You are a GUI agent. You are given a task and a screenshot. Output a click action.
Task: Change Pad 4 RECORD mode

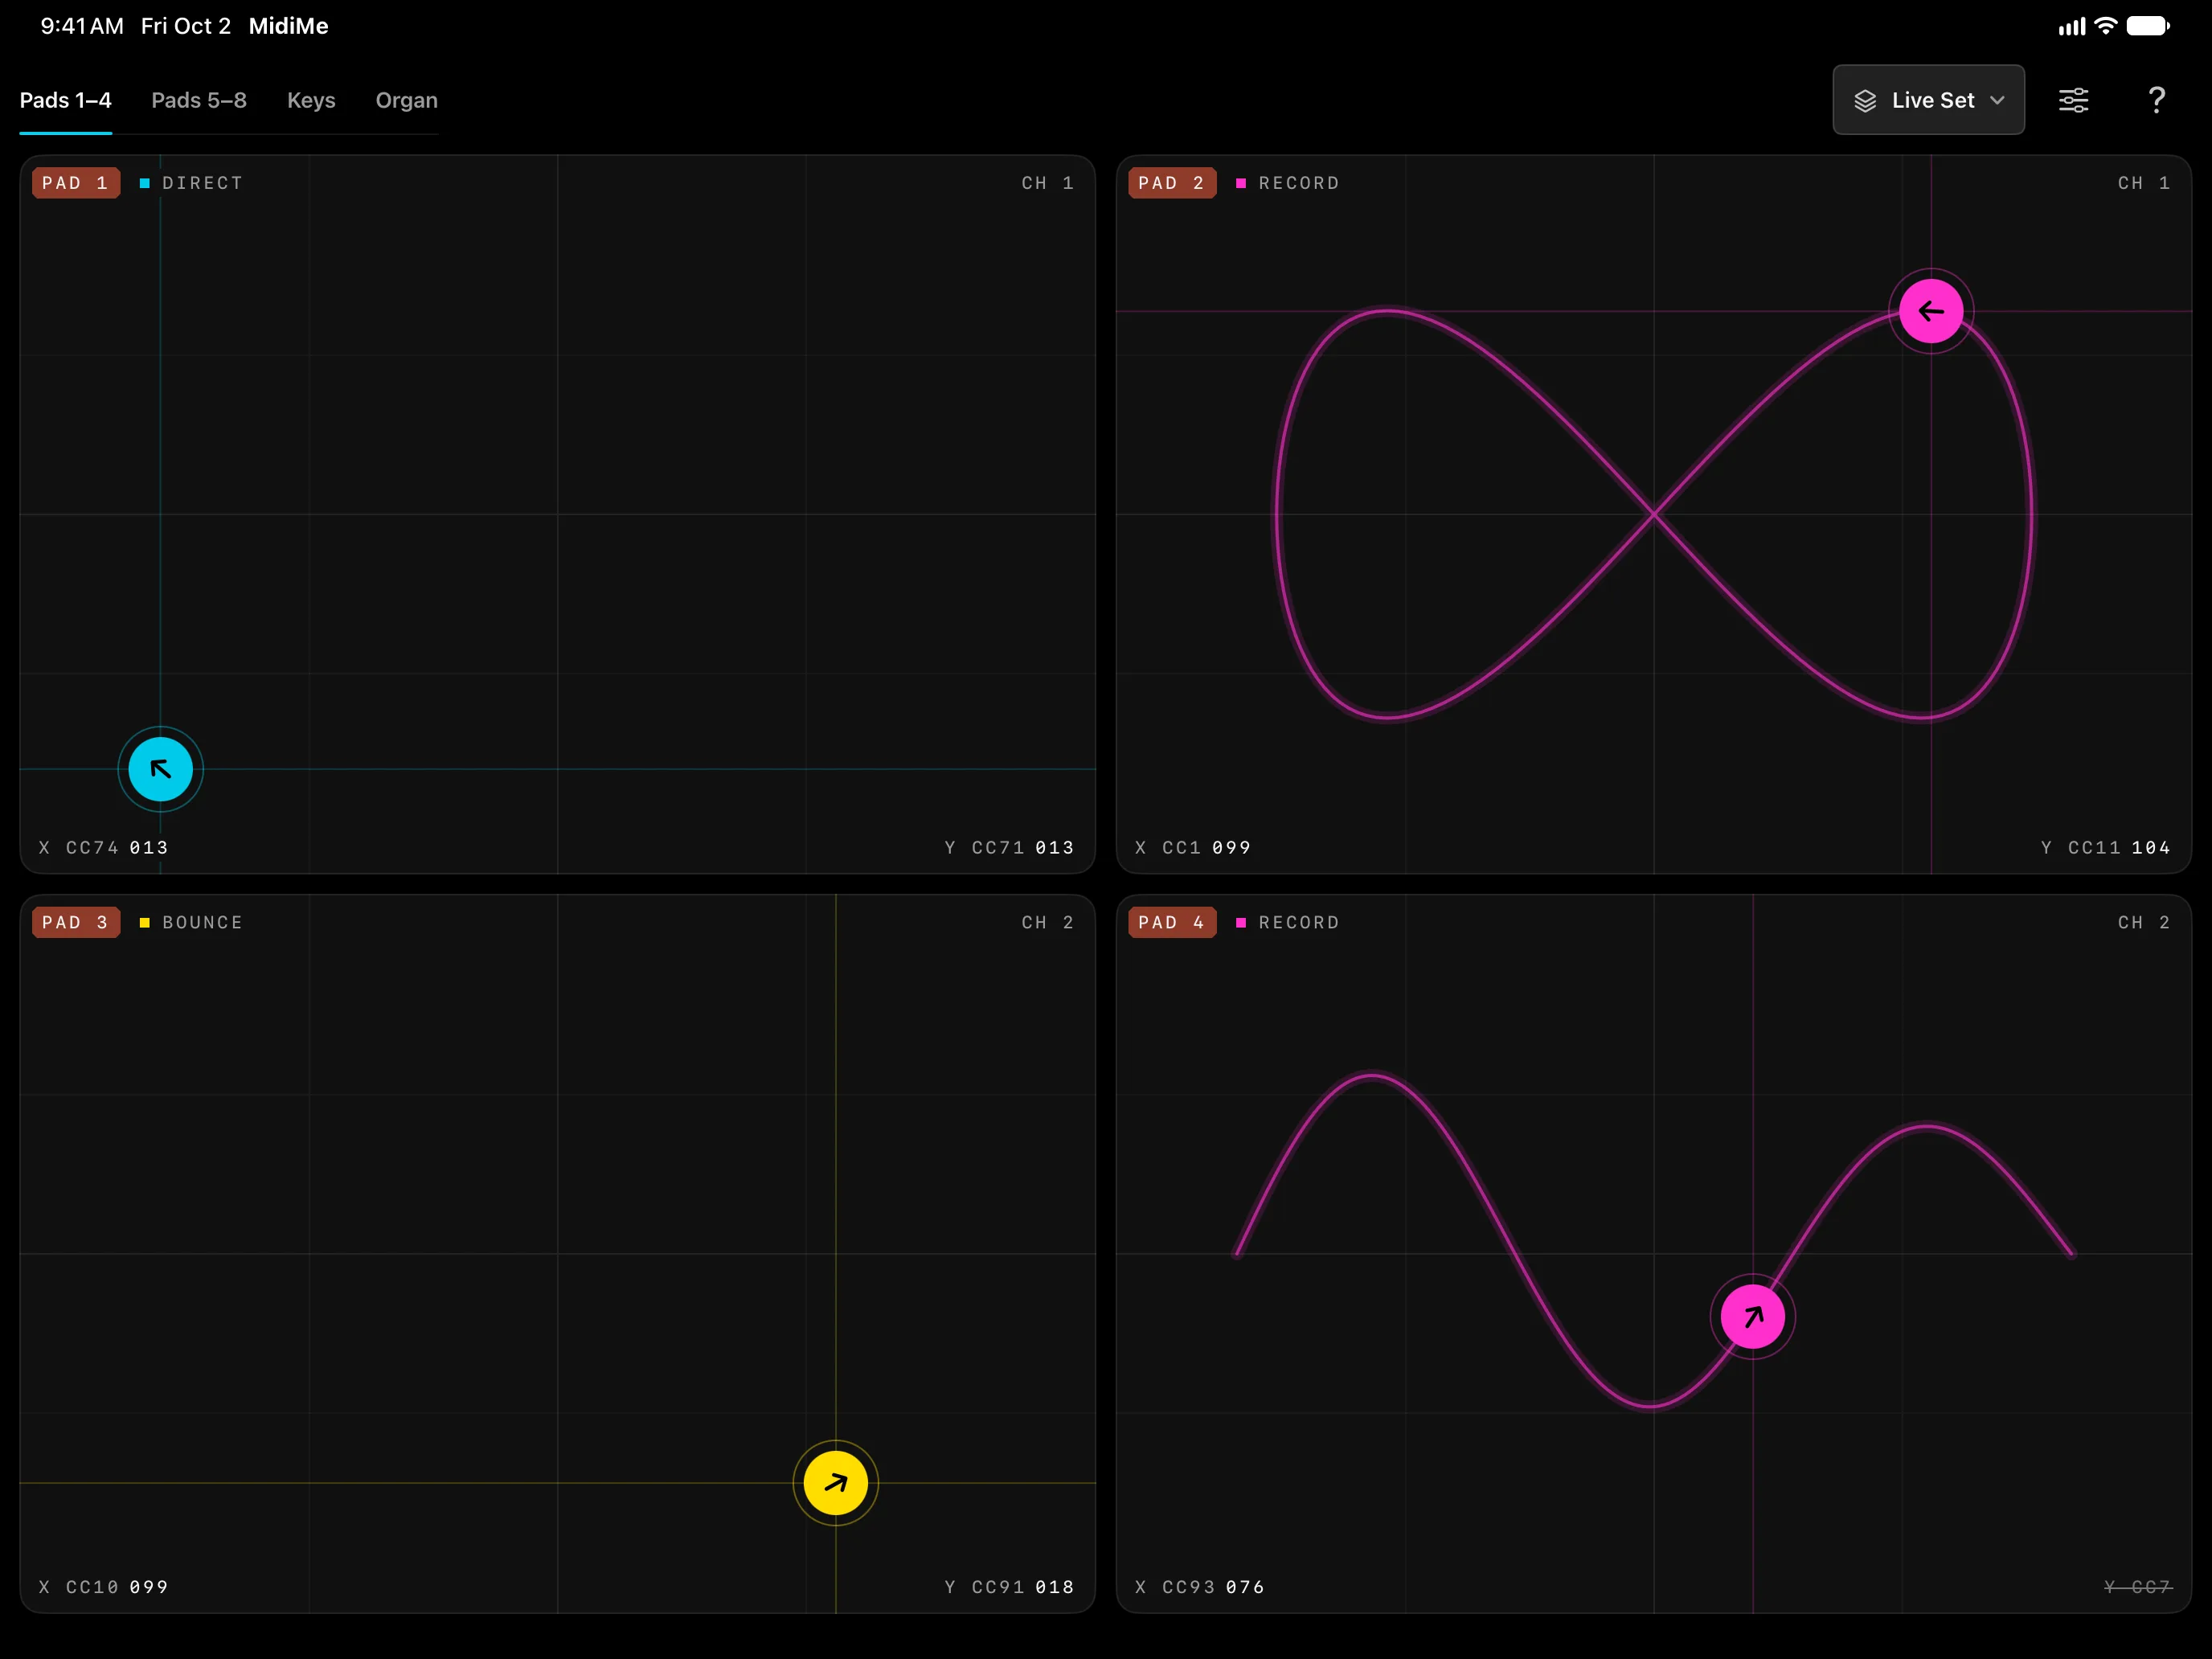pyautogui.click(x=1288, y=922)
